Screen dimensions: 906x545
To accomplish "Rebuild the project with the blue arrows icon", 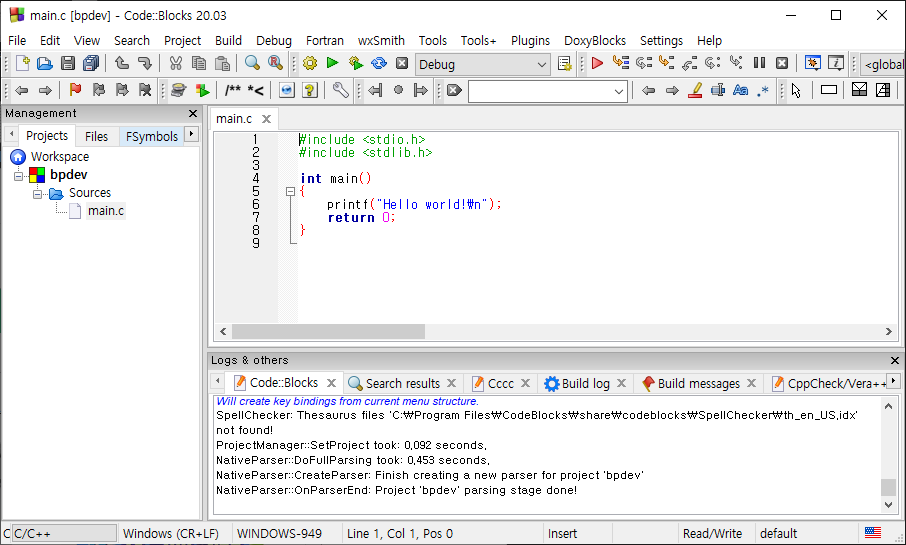I will pyautogui.click(x=378, y=63).
